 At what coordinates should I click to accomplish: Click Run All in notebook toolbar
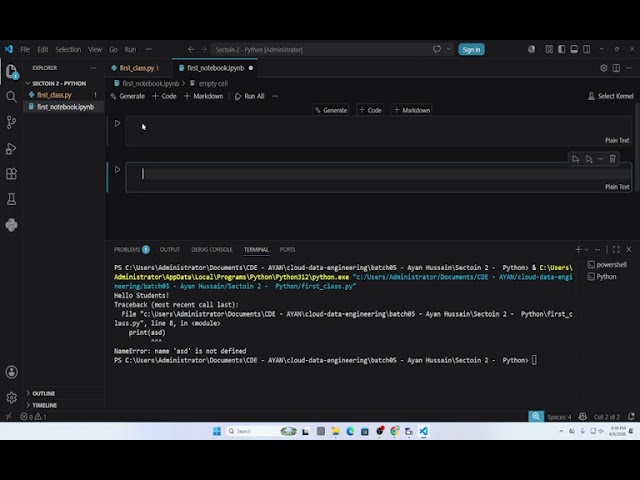coord(249,96)
